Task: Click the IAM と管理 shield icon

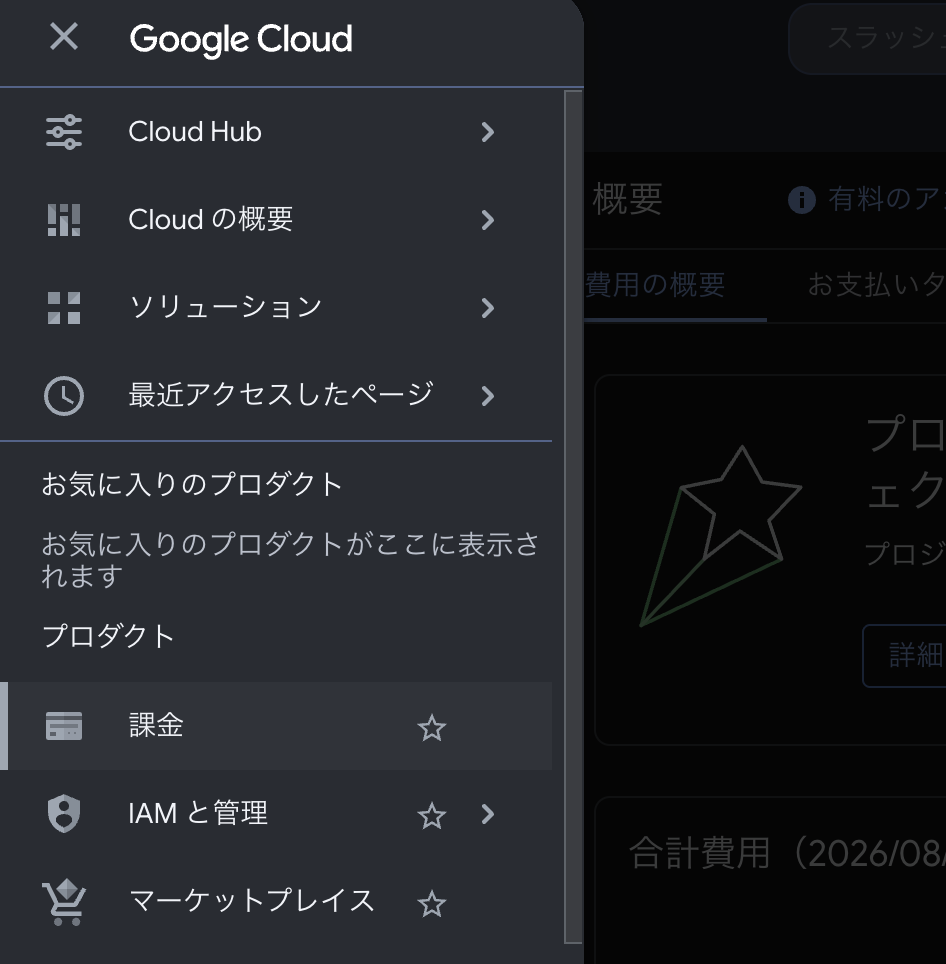Action: (64, 814)
